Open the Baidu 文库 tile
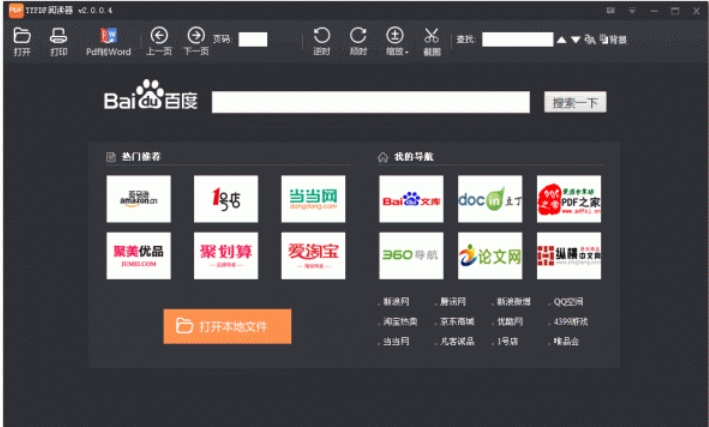 (411, 199)
